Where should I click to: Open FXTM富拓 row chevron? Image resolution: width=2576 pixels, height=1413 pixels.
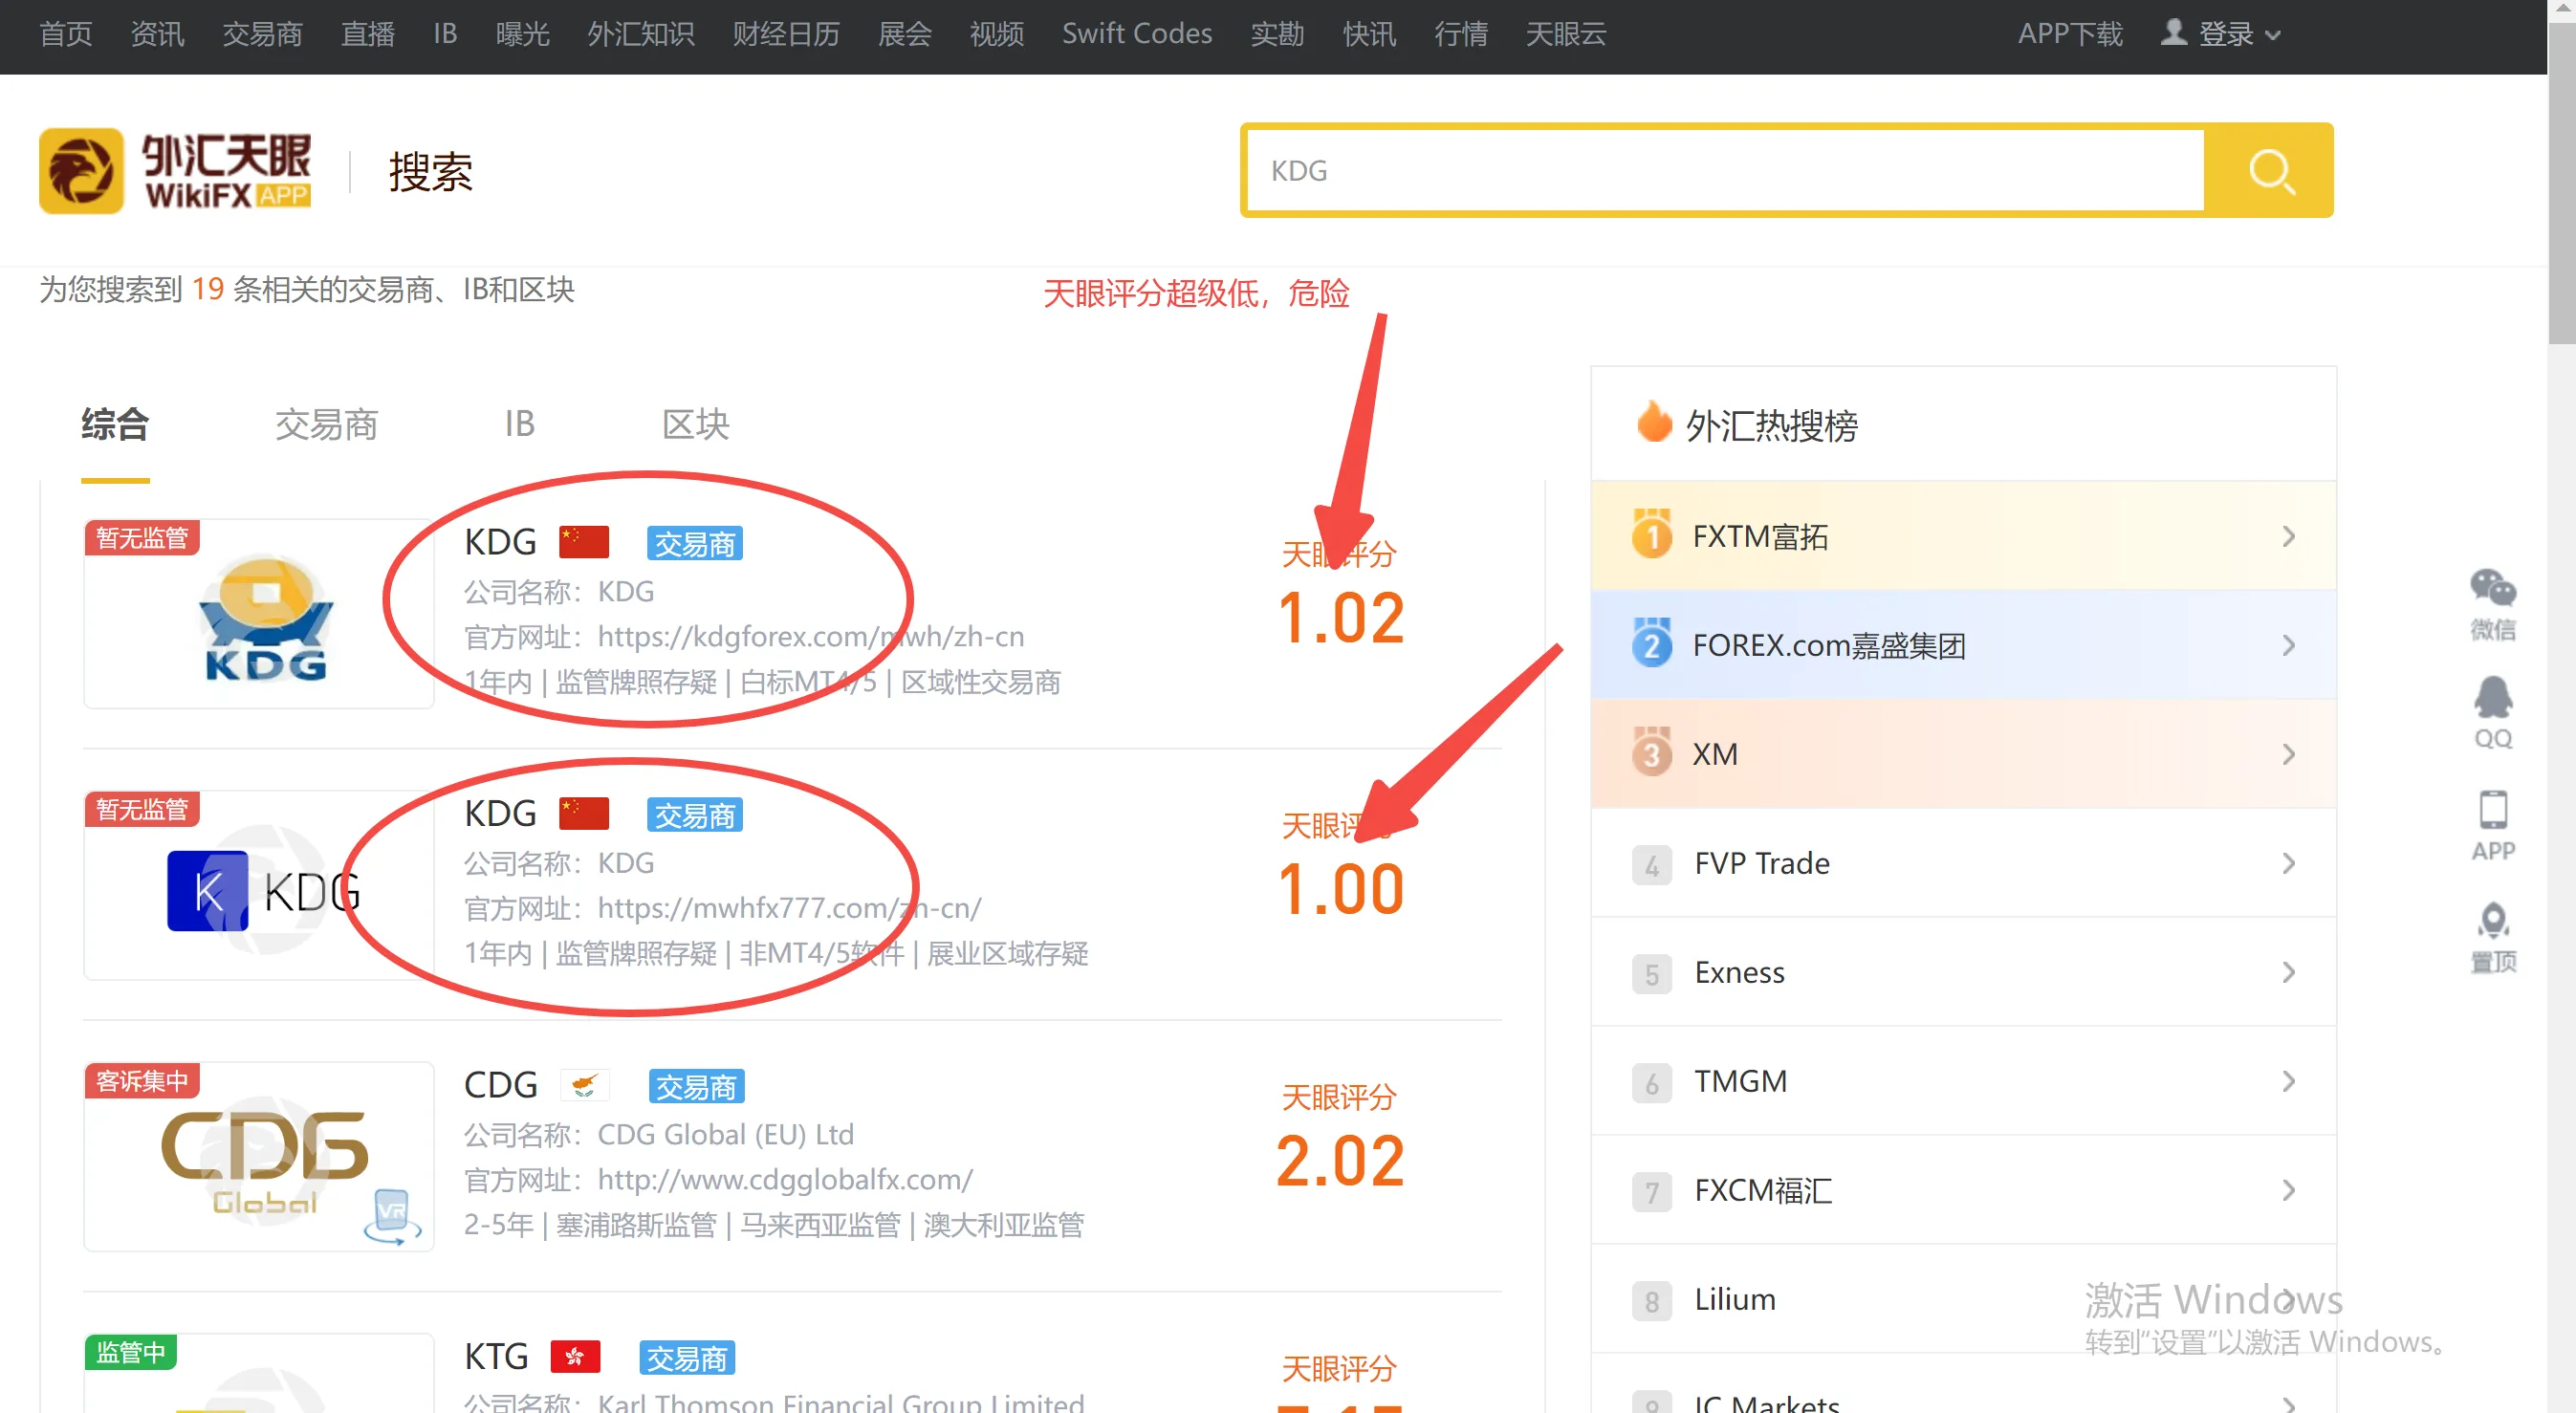click(x=2288, y=536)
